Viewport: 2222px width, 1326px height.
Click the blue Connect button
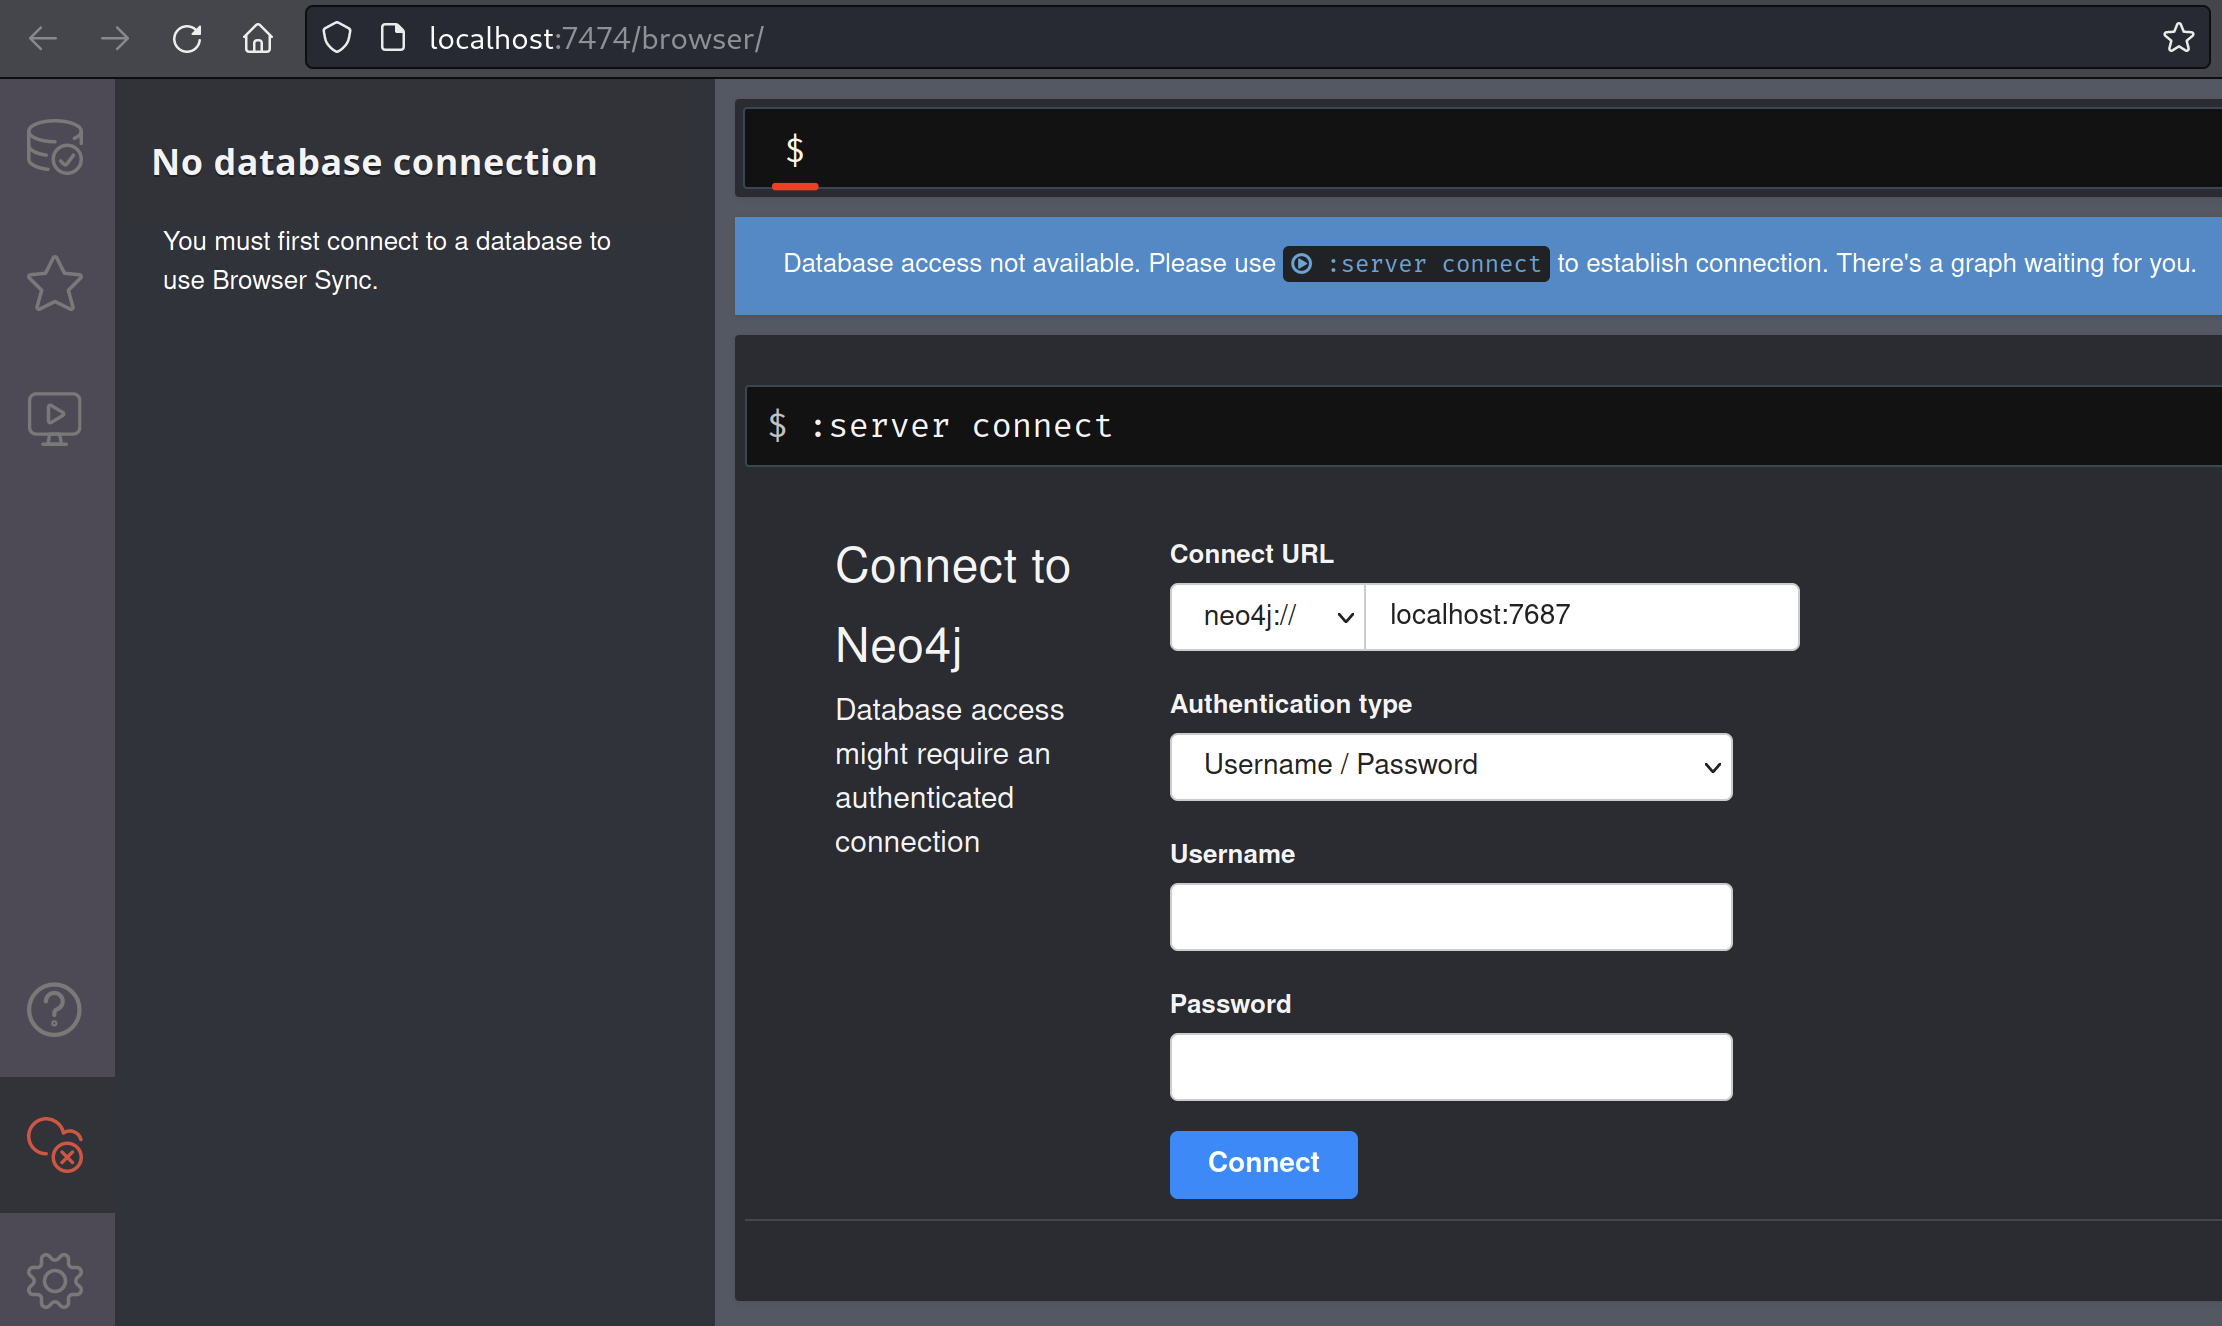pos(1263,1164)
